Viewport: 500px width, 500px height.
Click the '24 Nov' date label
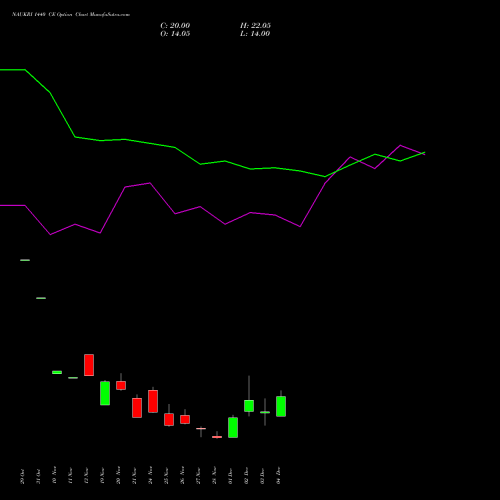pos(150,475)
